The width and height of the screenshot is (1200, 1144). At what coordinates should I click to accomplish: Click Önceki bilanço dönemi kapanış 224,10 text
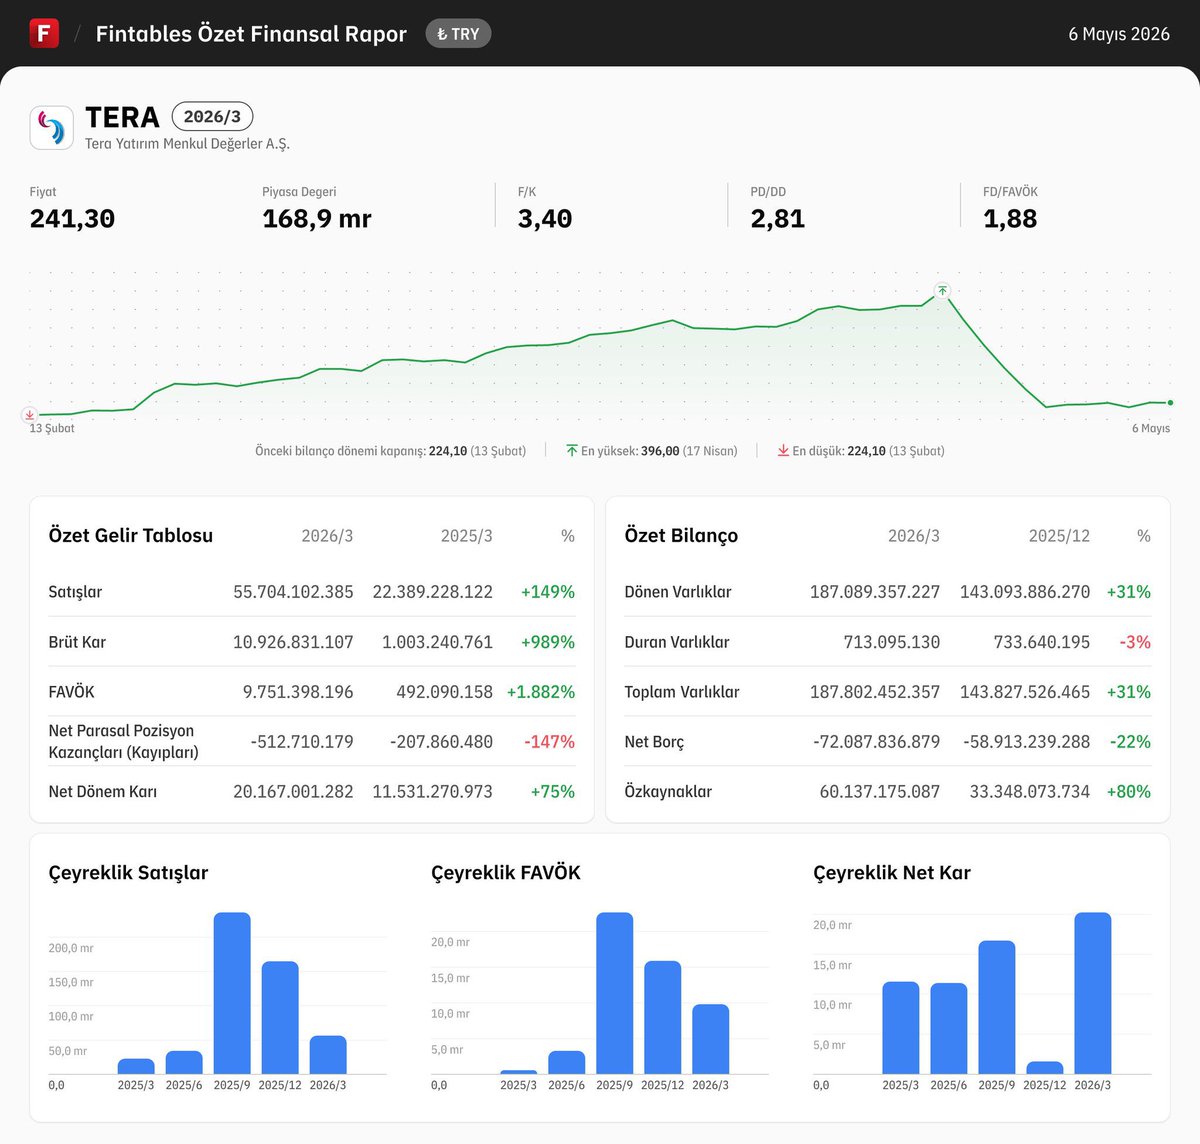click(x=391, y=451)
